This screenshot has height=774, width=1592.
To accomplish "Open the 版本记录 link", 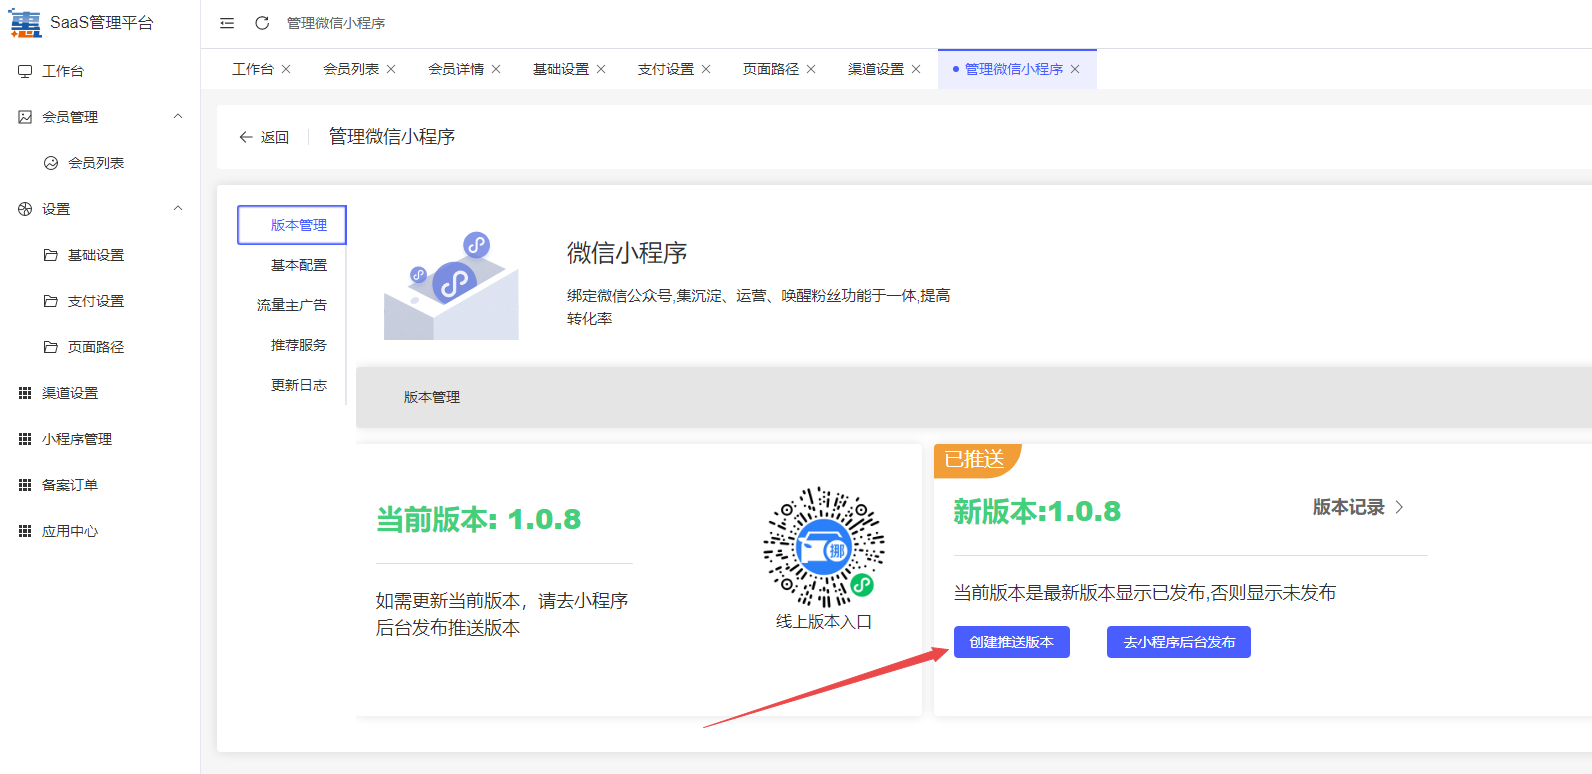I will pos(1349,507).
